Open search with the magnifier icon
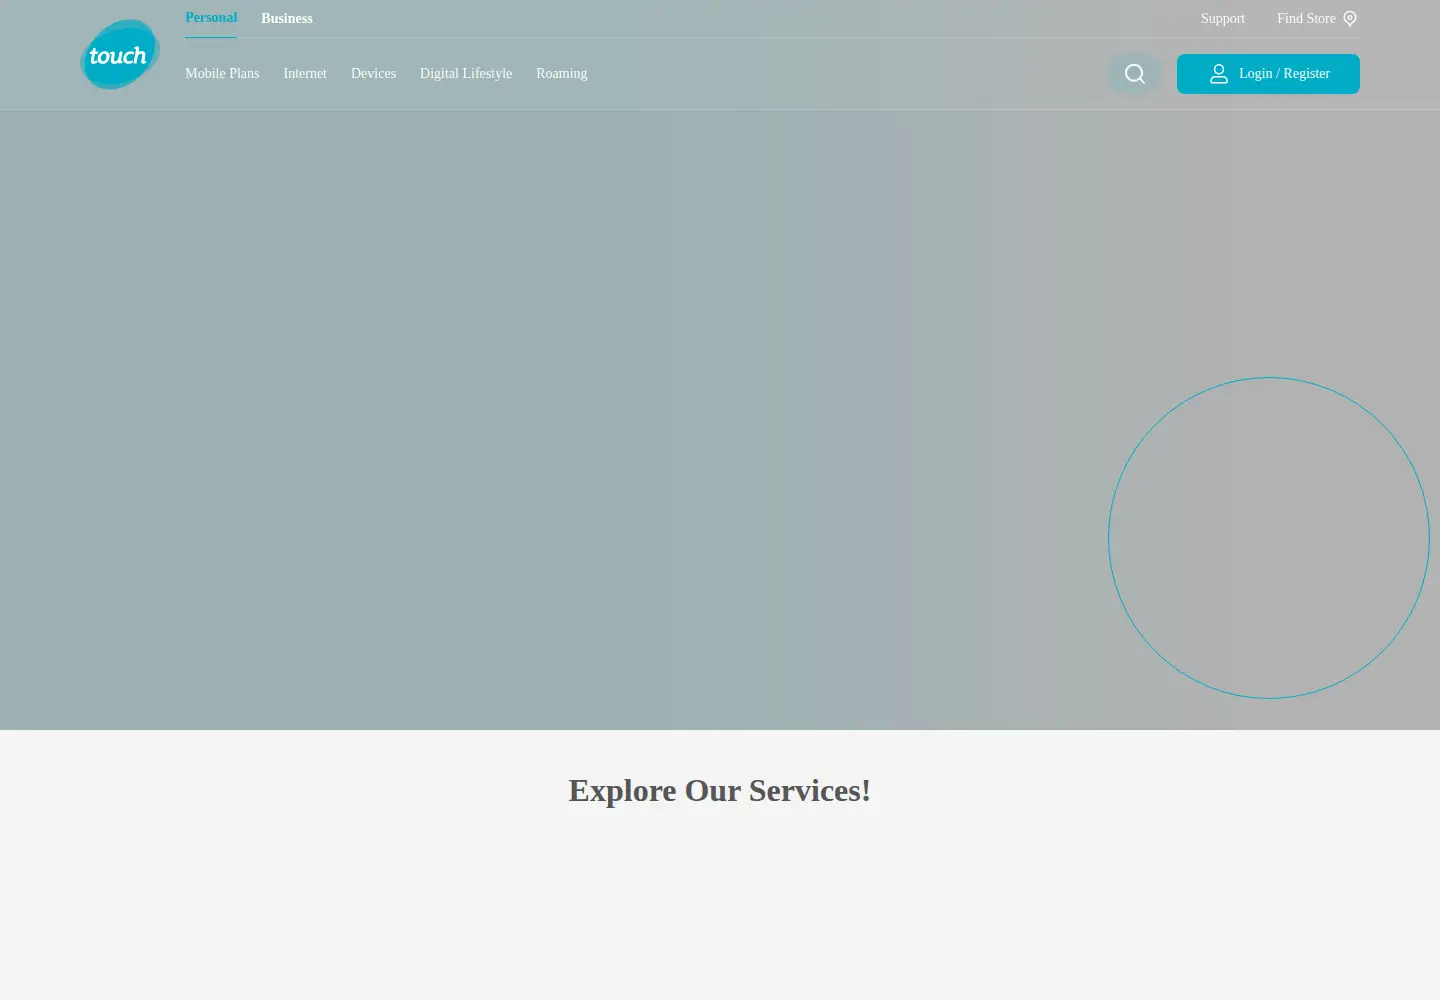Image resolution: width=1440 pixels, height=1000 pixels. pyautogui.click(x=1135, y=74)
